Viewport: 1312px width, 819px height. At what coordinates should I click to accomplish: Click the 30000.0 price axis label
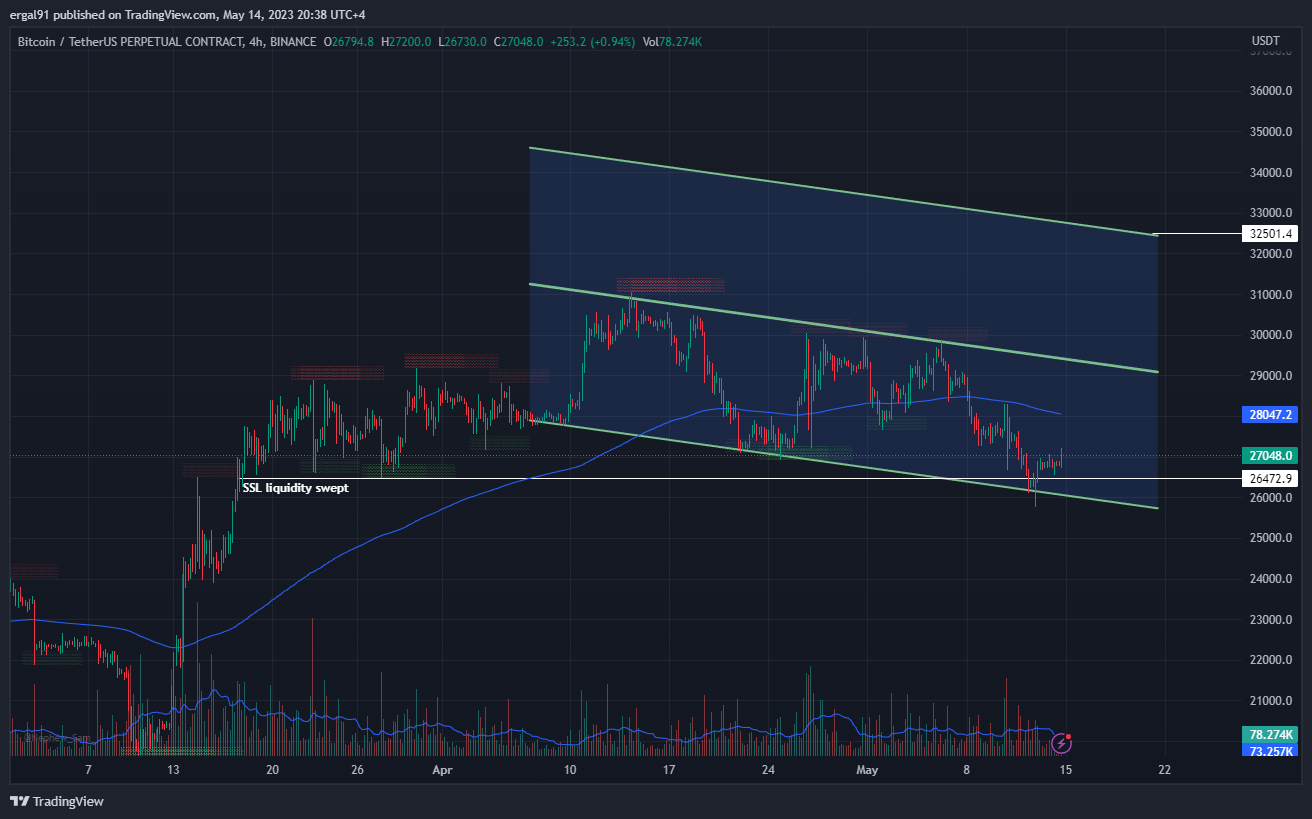1269,335
